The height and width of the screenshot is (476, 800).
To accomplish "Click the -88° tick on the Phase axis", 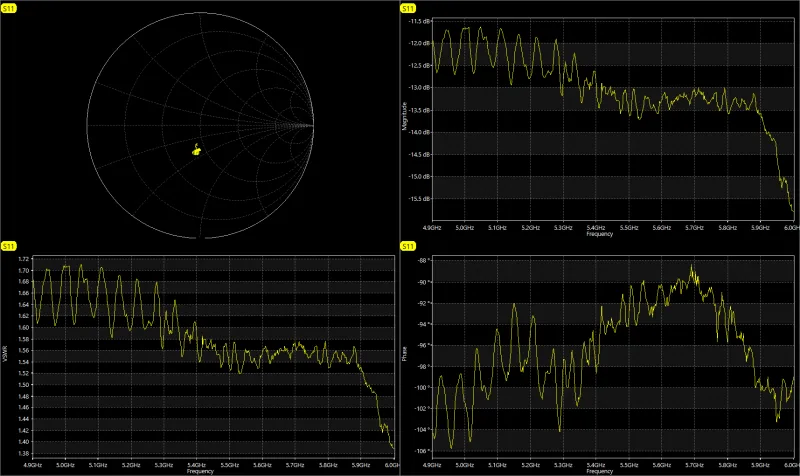I will (x=424, y=260).
